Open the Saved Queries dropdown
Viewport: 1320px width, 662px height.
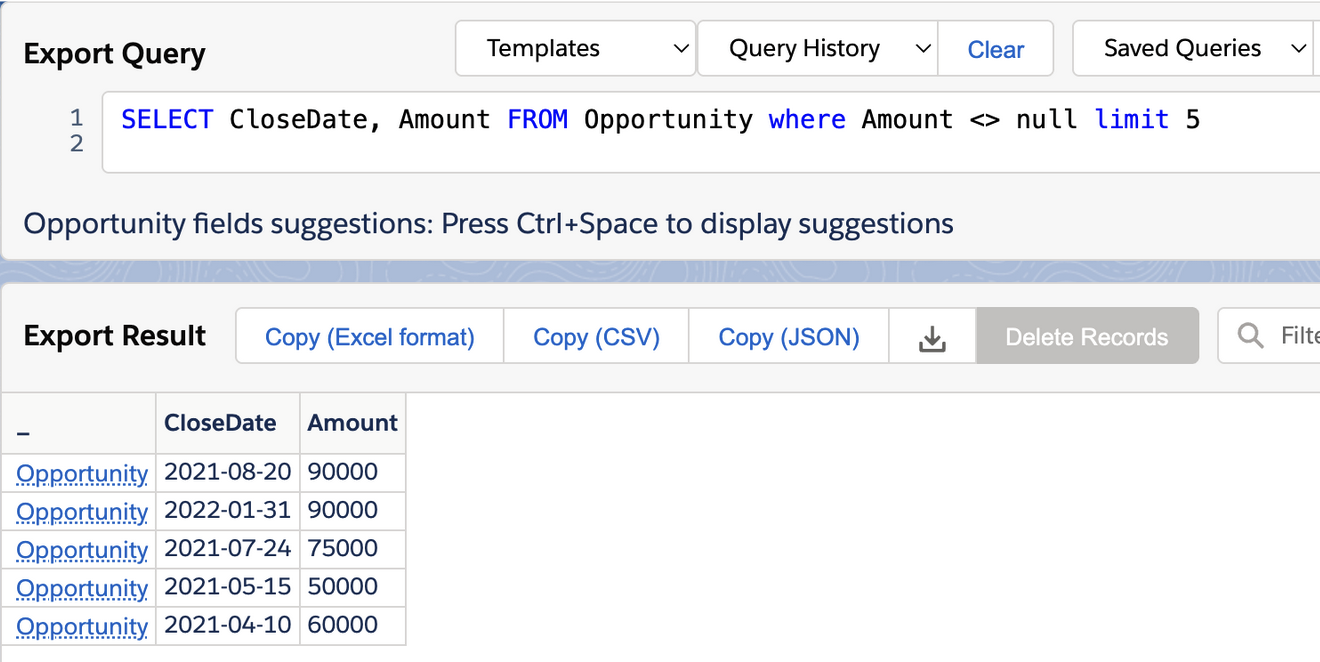(x=1194, y=48)
